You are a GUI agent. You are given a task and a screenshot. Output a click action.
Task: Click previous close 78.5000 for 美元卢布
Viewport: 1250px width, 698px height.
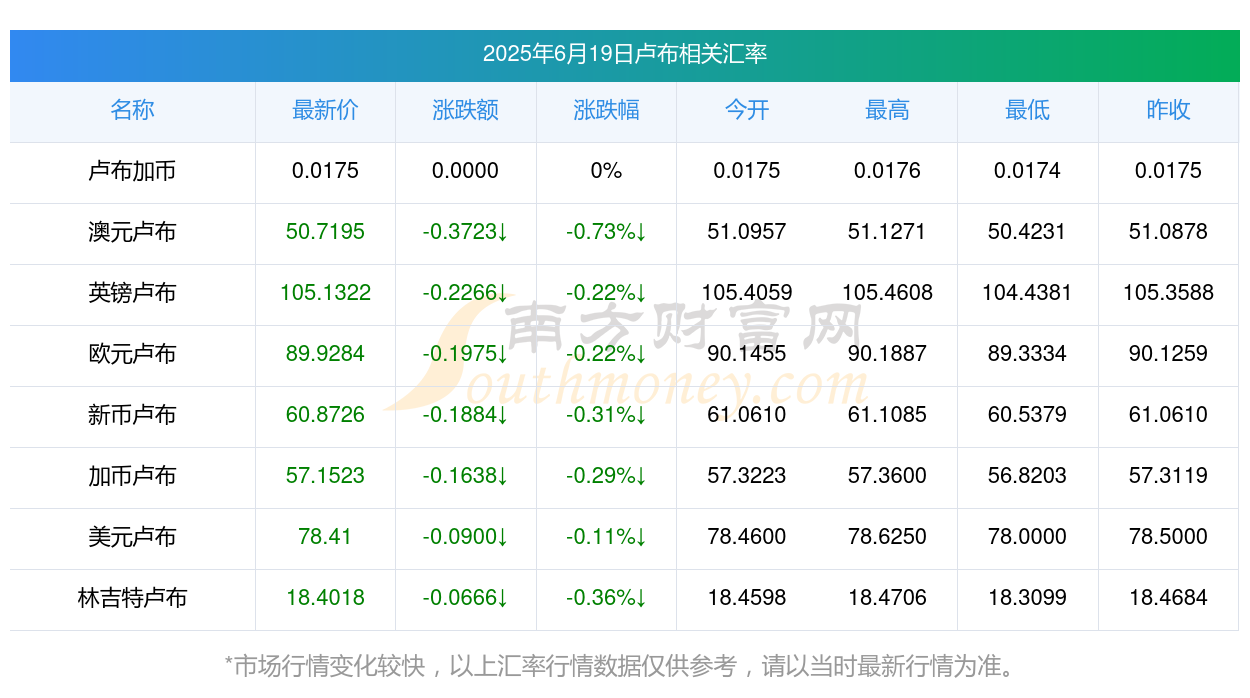tap(1168, 537)
